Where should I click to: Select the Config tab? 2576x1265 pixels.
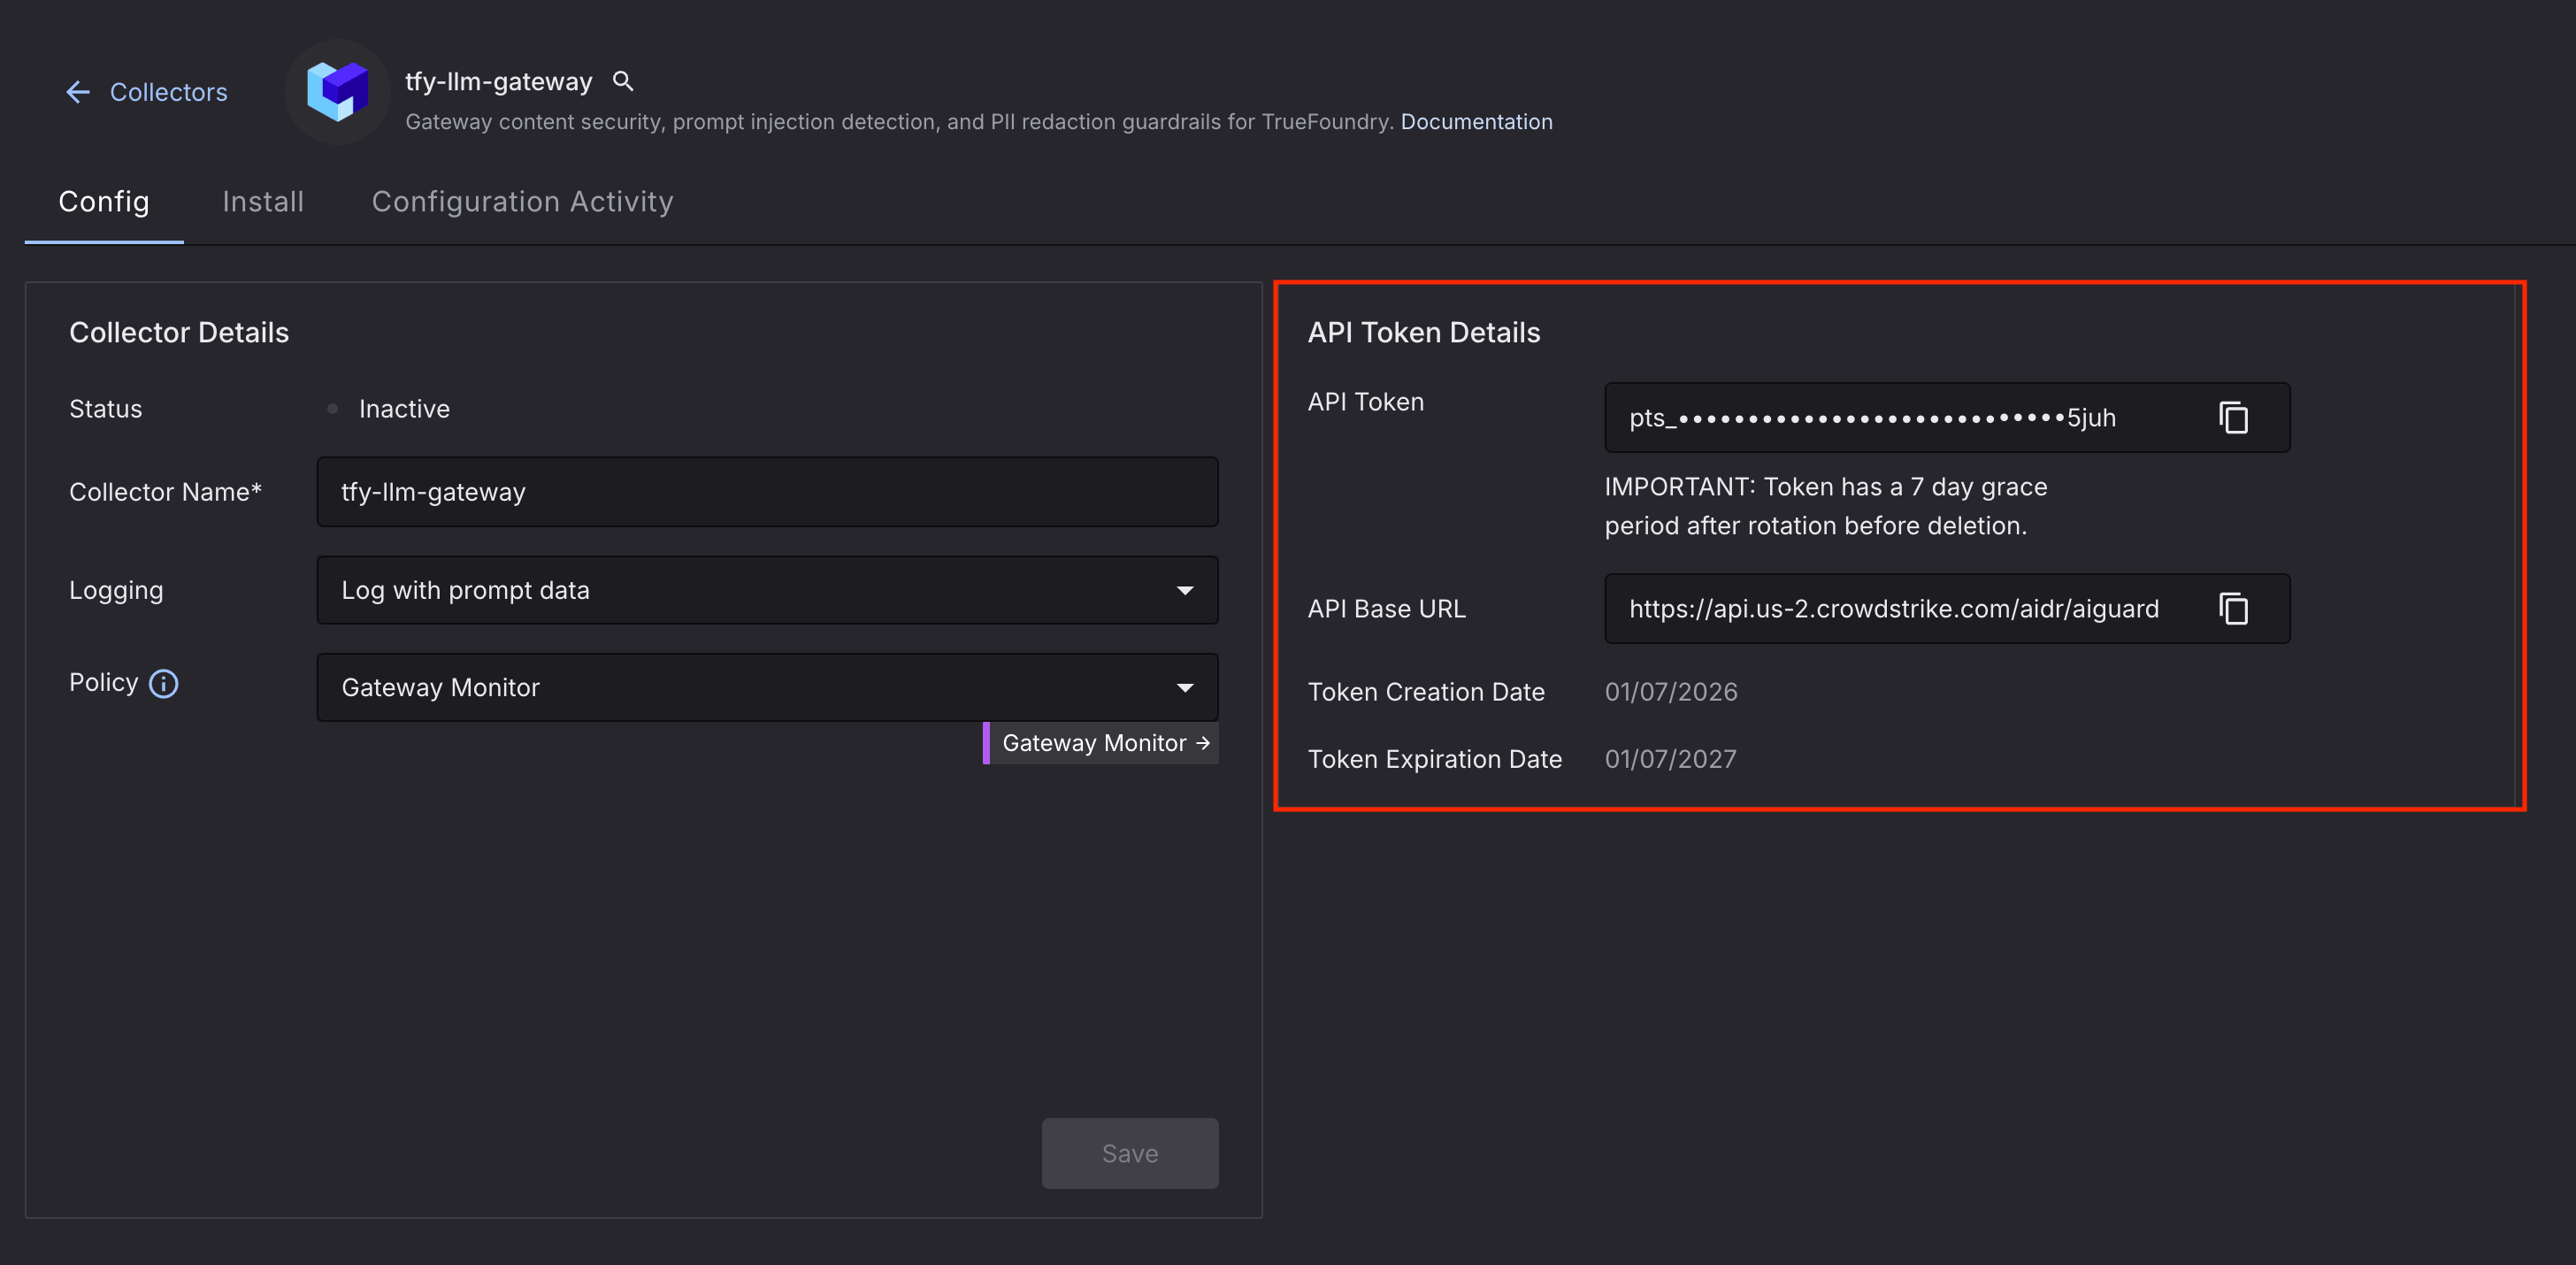coord(104,202)
